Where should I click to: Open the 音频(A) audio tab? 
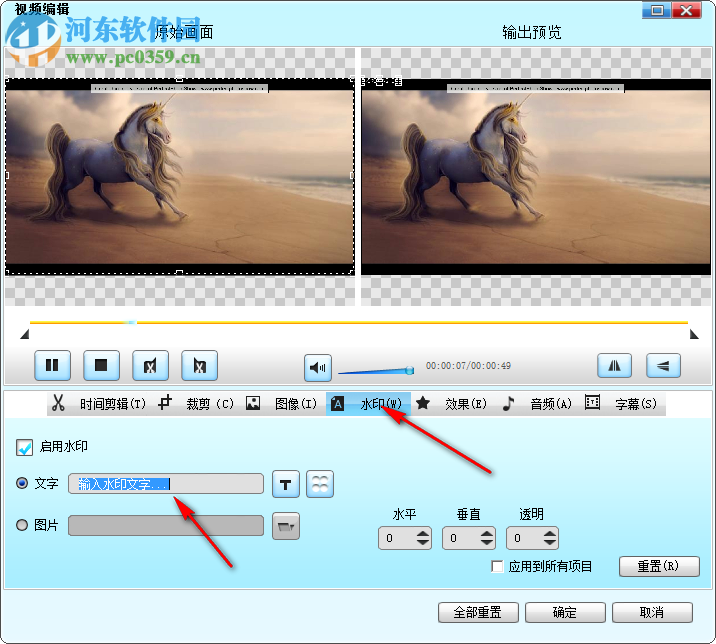pos(551,404)
